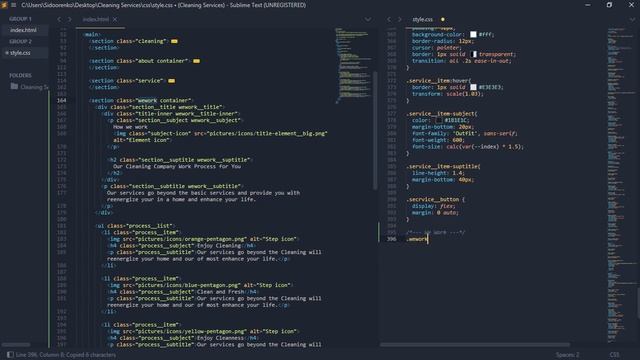
Task: Restore down the Sublime Text window
Action: (609, 5)
